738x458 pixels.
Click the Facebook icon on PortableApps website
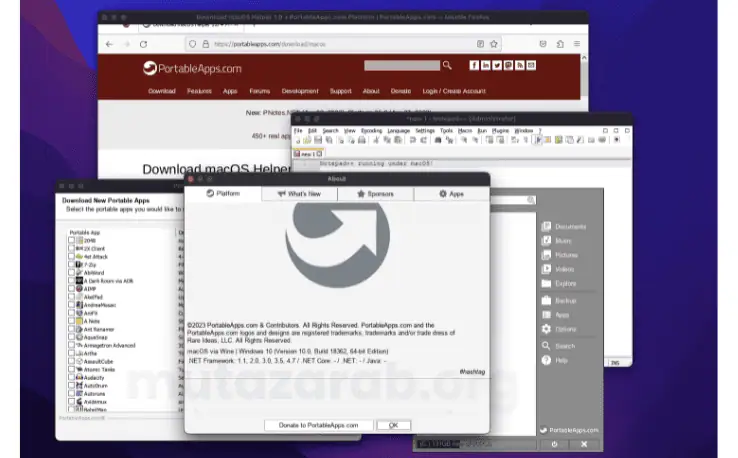(x=474, y=65)
